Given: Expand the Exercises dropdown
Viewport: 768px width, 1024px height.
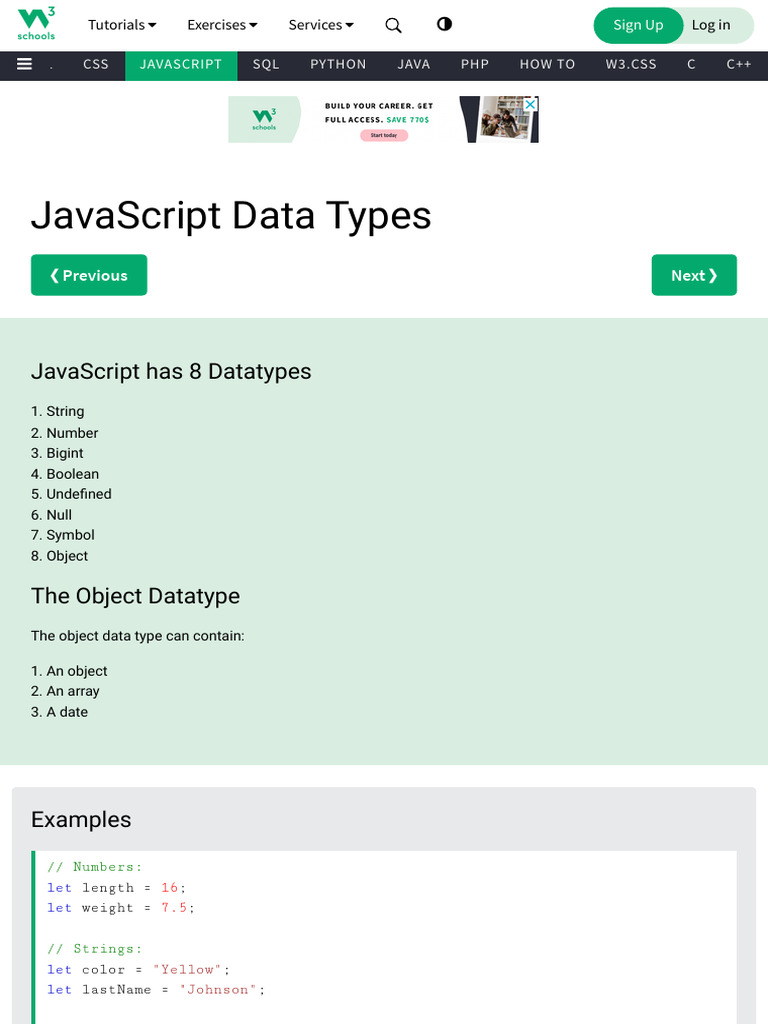Looking at the screenshot, I should pos(222,25).
